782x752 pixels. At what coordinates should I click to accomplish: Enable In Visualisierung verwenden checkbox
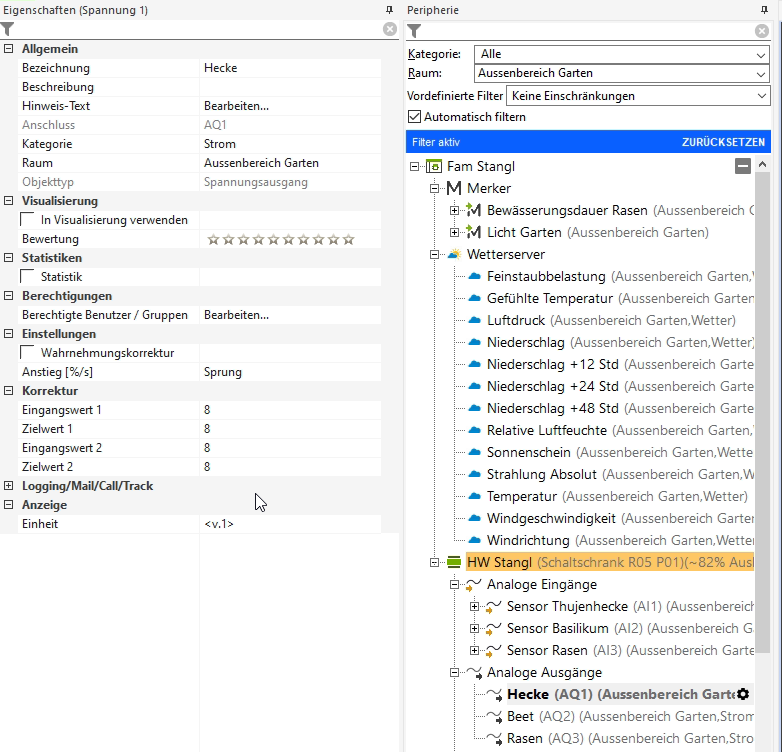click(x=27, y=219)
